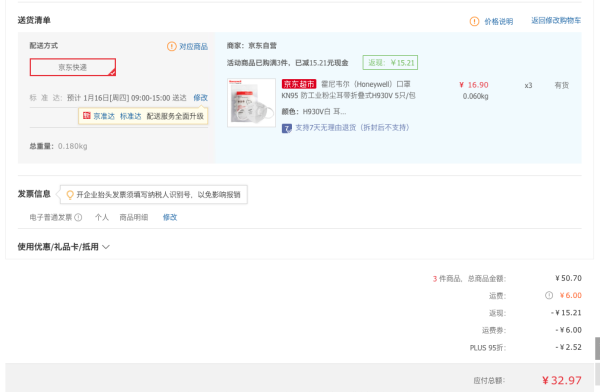Click the 京准达 link in tooltip
Image resolution: width=600 pixels, height=392 pixels.
pyautogui.click(x=104, y=116)
